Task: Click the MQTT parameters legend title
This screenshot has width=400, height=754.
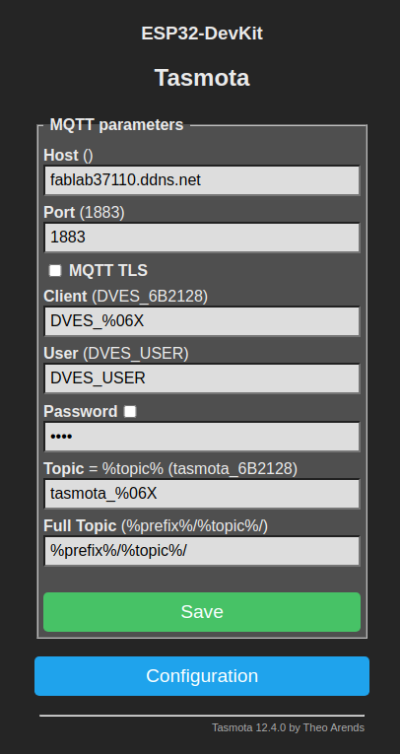Action: (117, 125)
